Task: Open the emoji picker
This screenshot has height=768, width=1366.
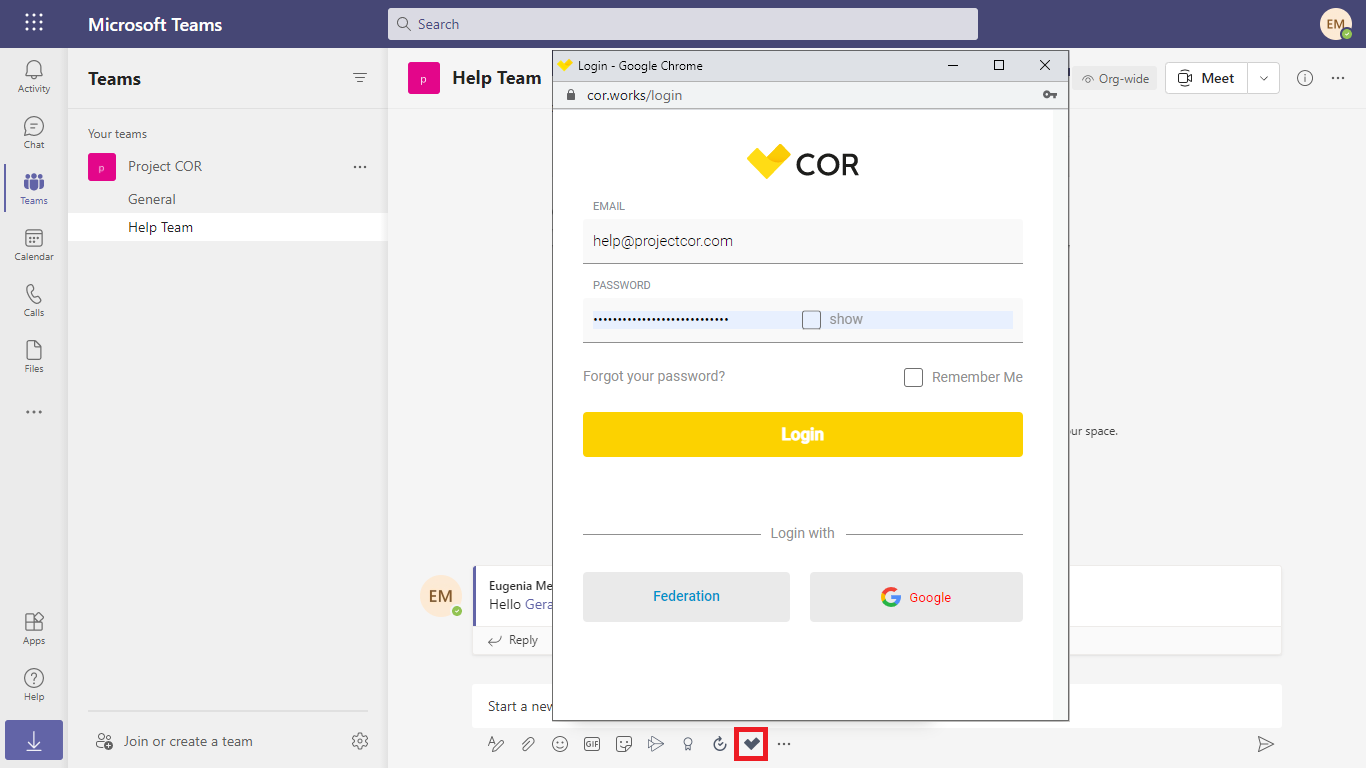Action: [560, 744]
